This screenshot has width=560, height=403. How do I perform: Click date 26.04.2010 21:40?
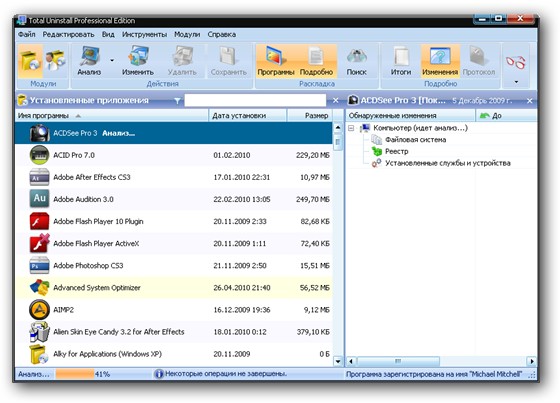(242, 288)
